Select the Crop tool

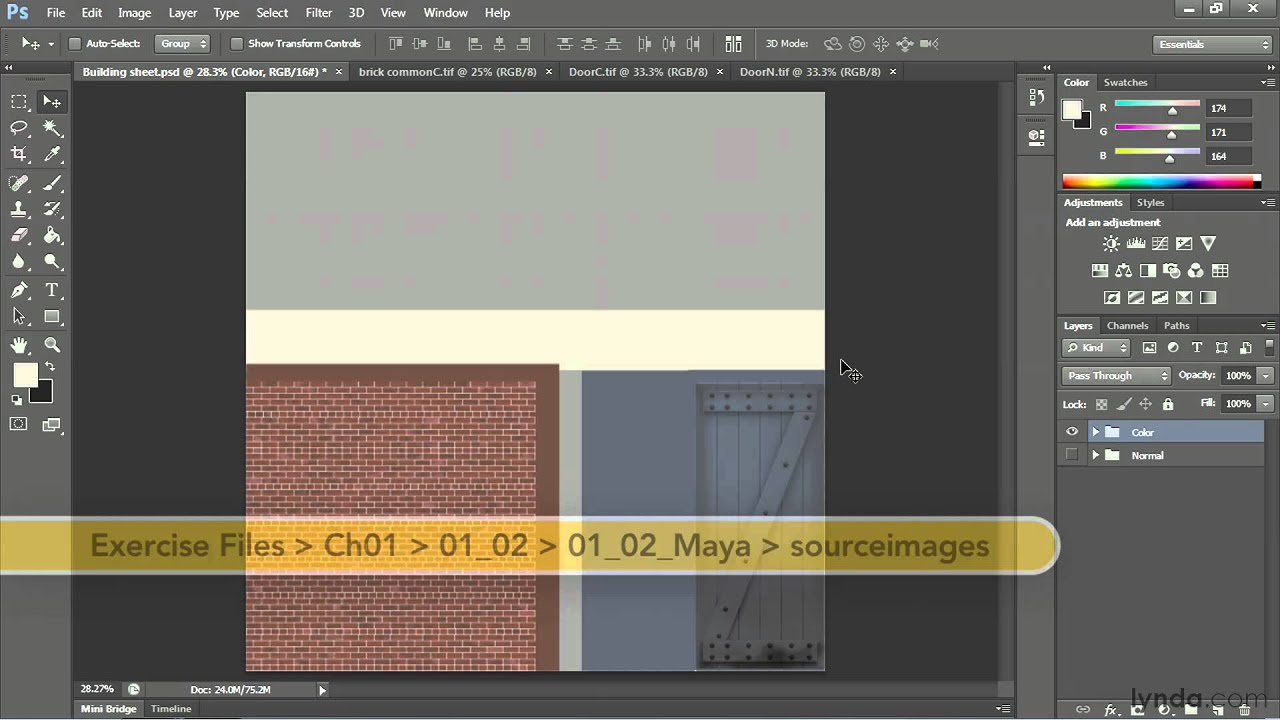pos(19,154)
